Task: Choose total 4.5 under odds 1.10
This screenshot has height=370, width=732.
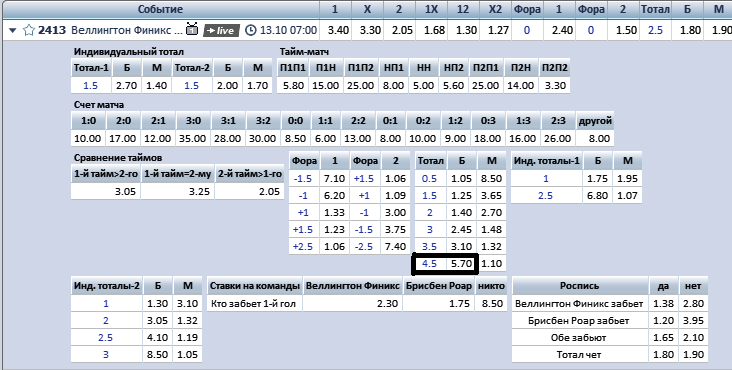Action: [492, 264]
